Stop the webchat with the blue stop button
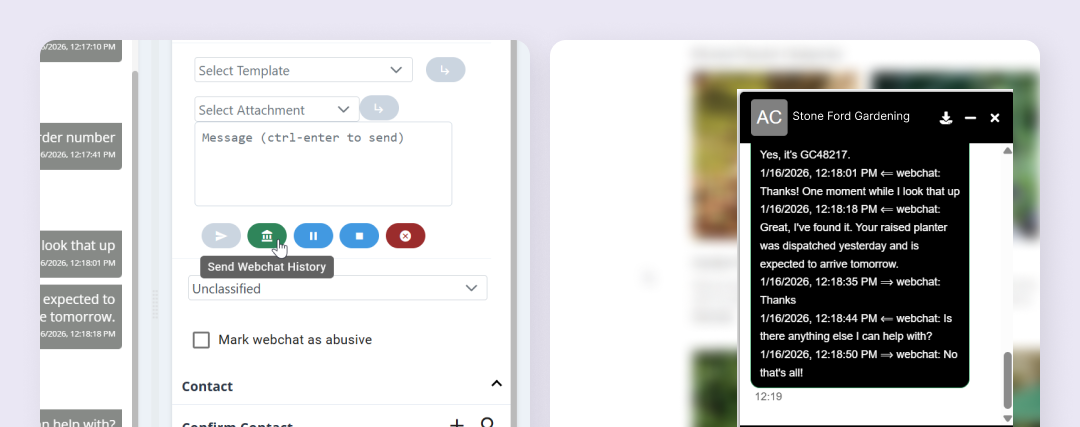1080x427 pixels. click(x=359, y=236)
